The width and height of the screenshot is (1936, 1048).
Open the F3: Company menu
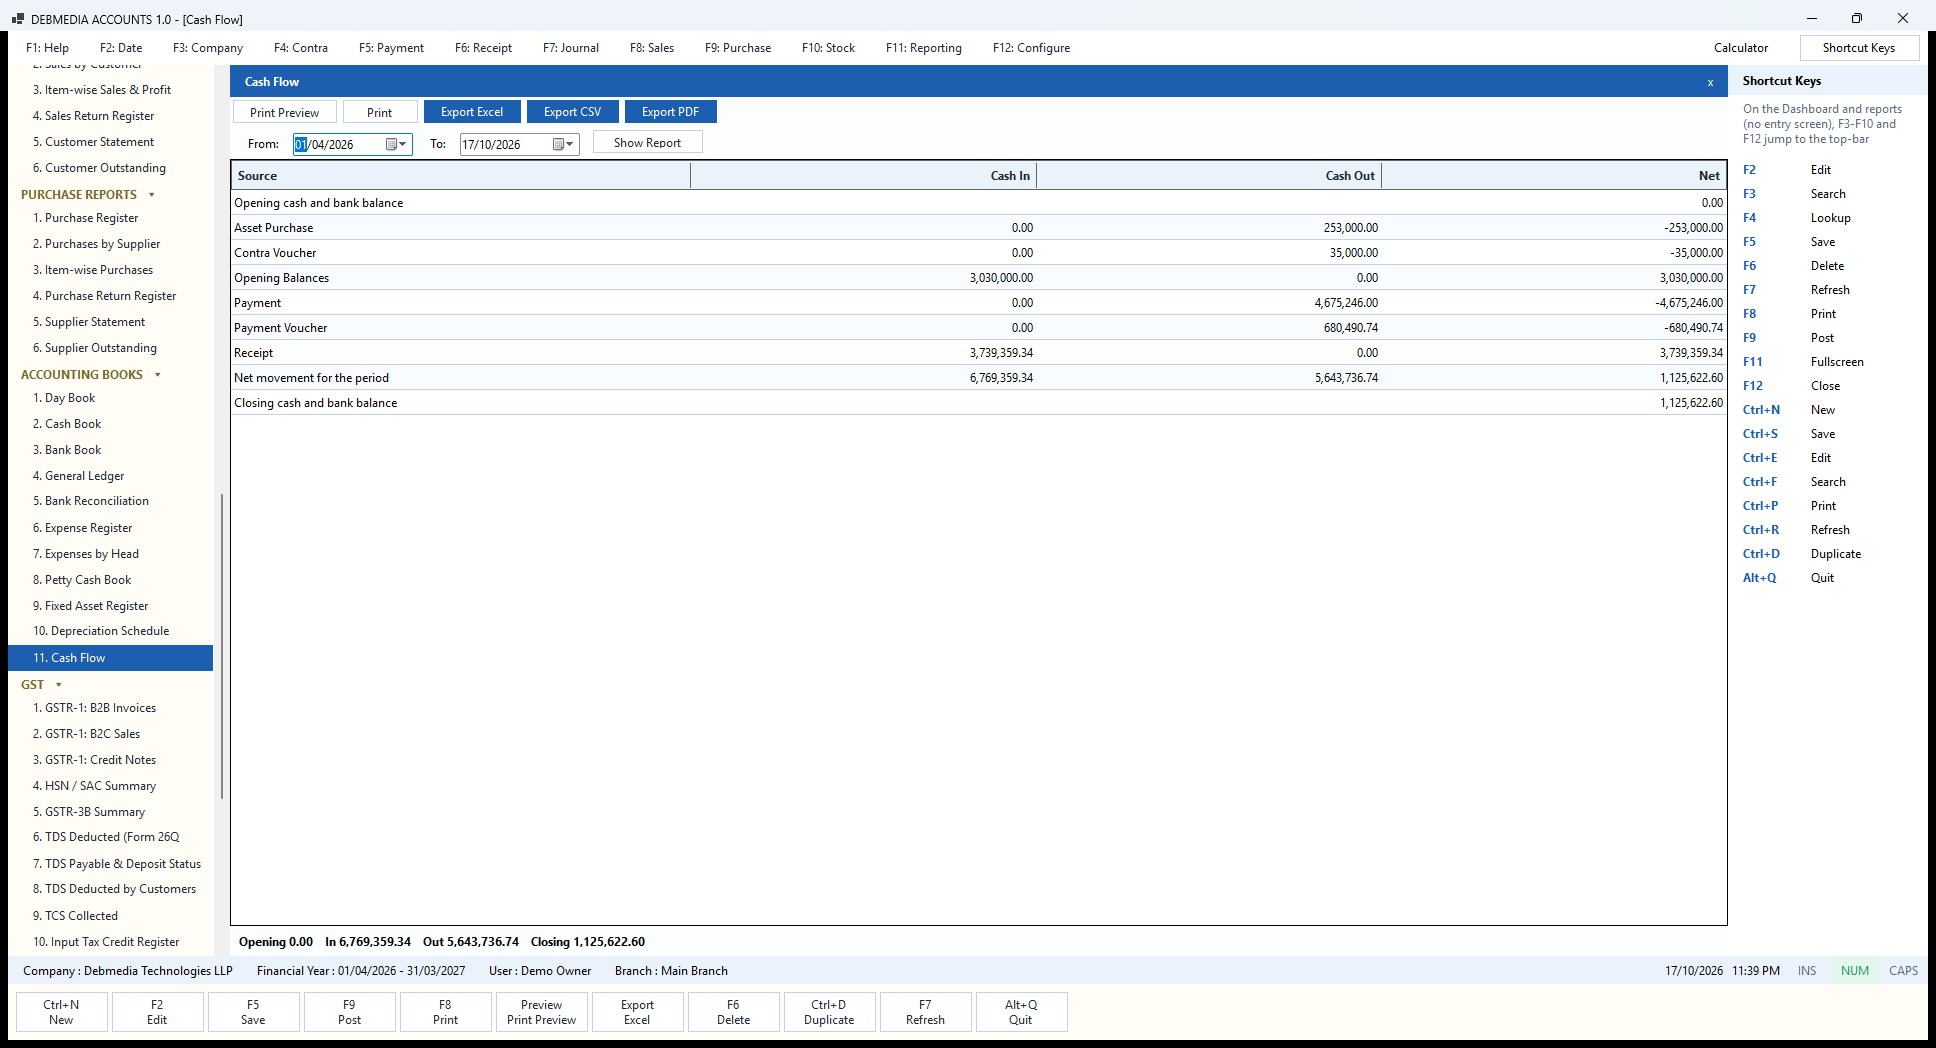coord(208,48)
